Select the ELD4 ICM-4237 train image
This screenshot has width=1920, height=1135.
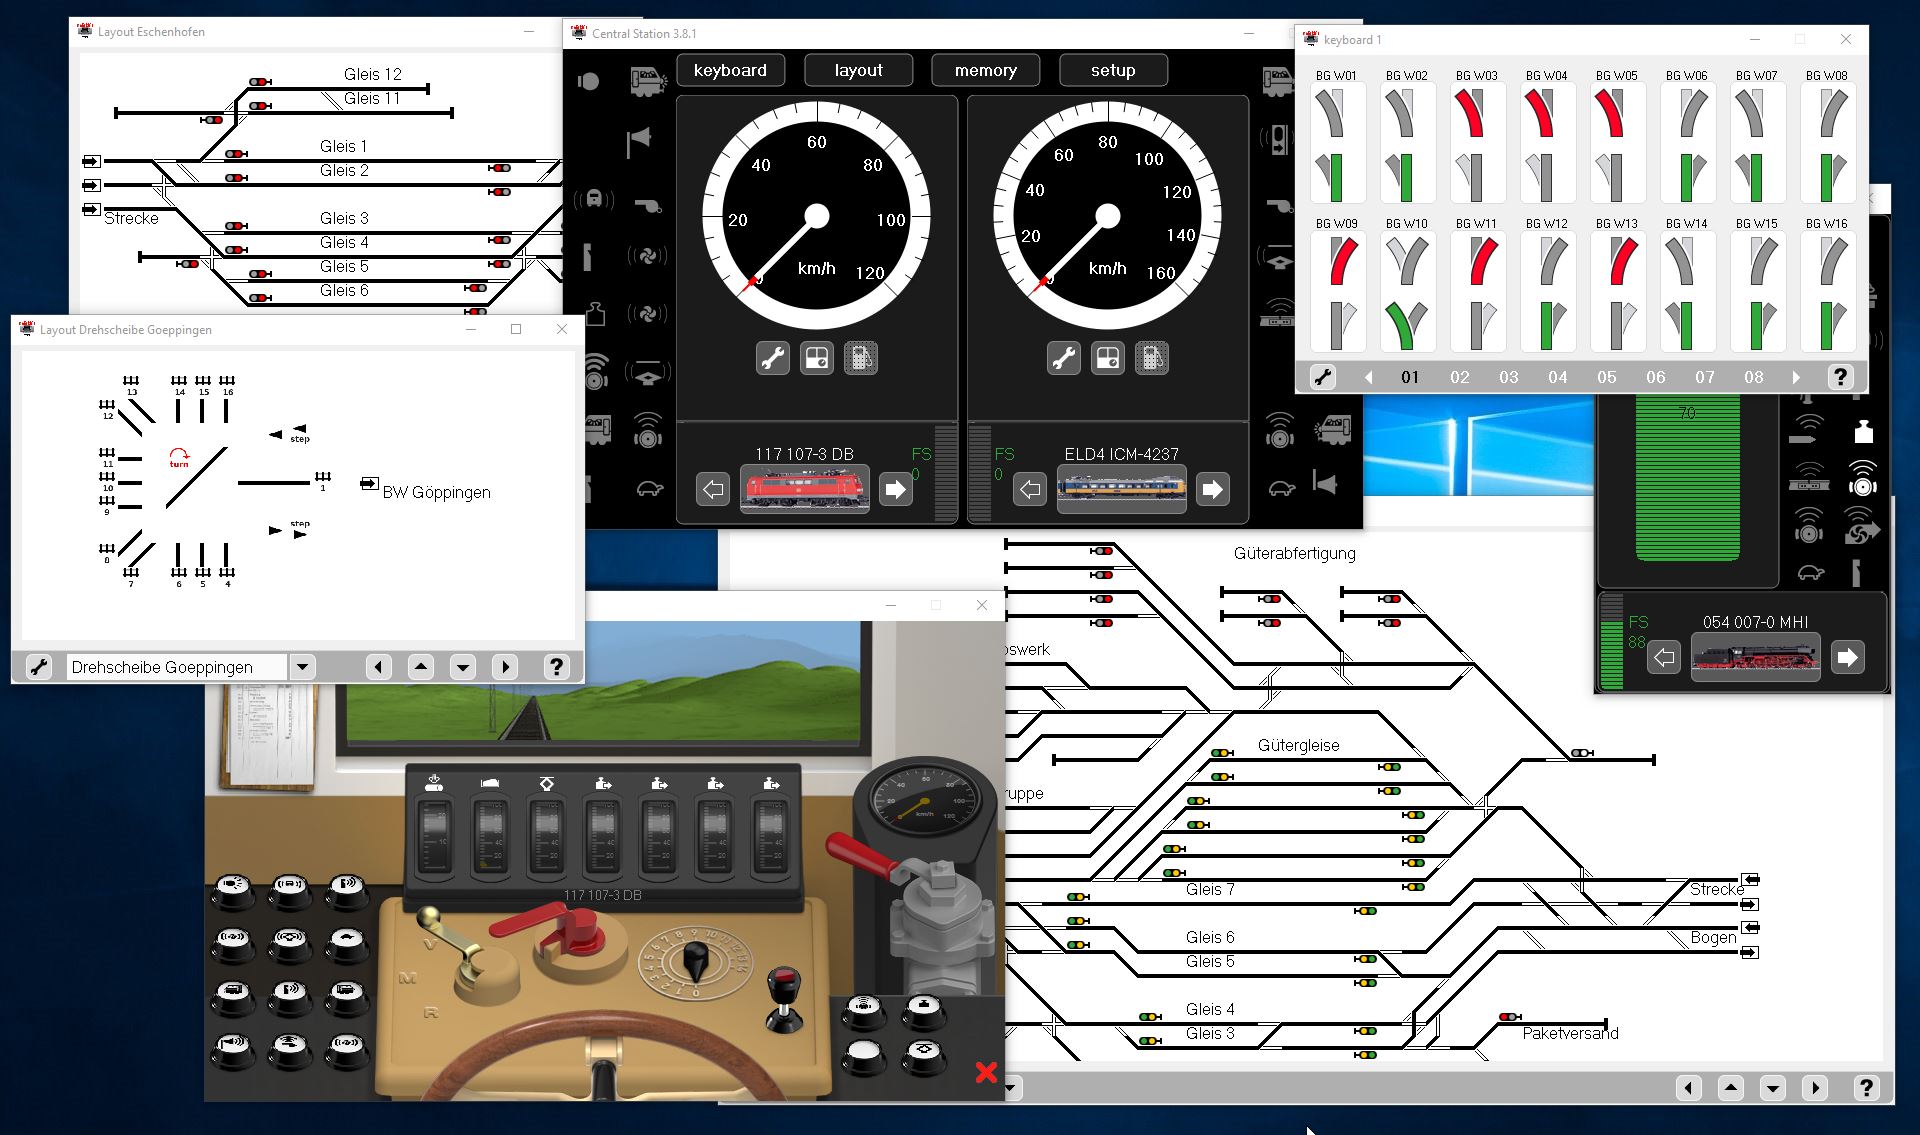point(1121,489)
